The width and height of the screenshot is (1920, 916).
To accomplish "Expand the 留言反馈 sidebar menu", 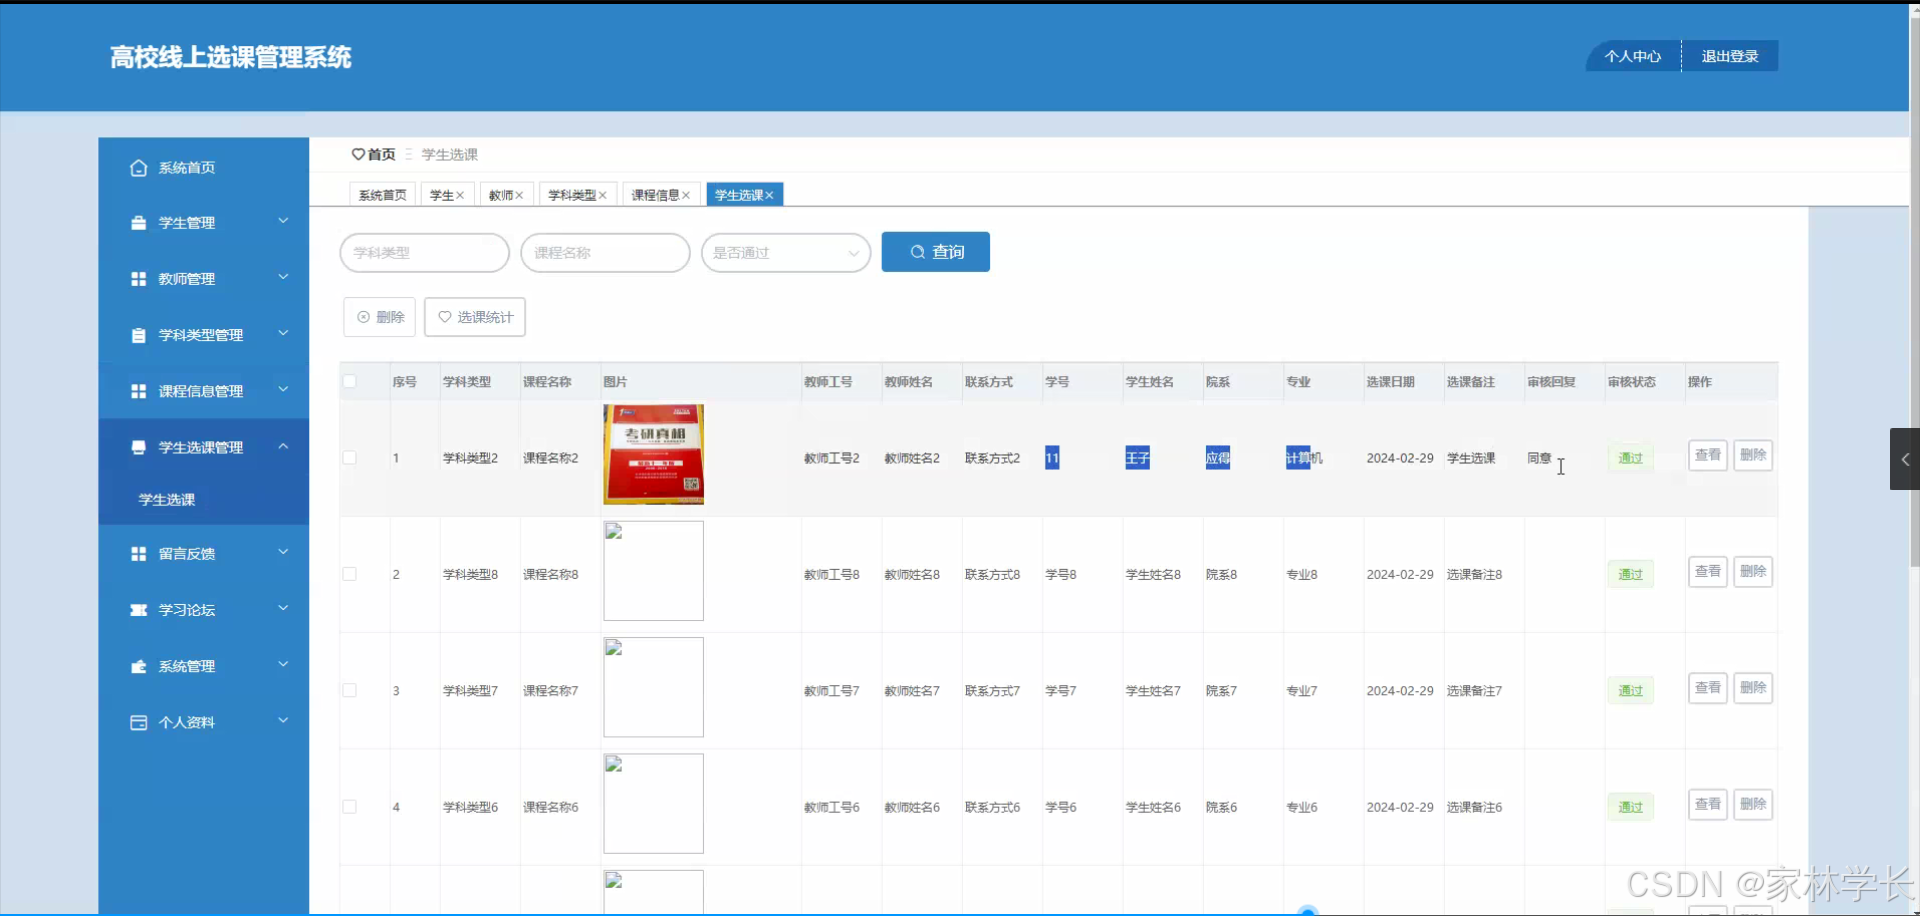I will 283,552.
